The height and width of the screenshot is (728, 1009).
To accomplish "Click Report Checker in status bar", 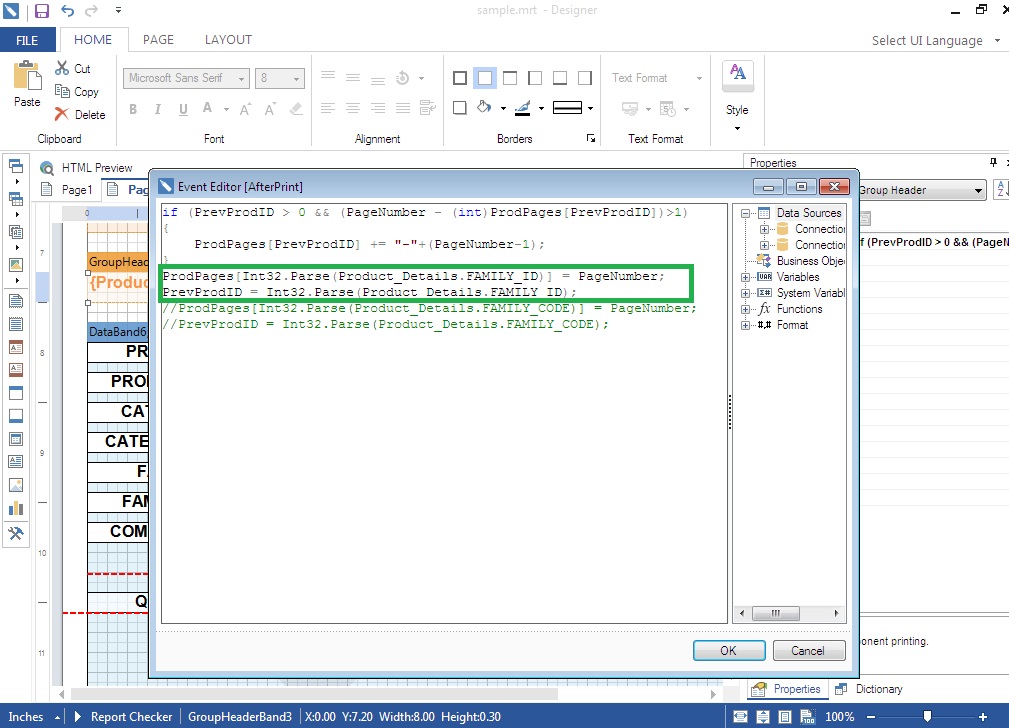I will pos(131,716).
